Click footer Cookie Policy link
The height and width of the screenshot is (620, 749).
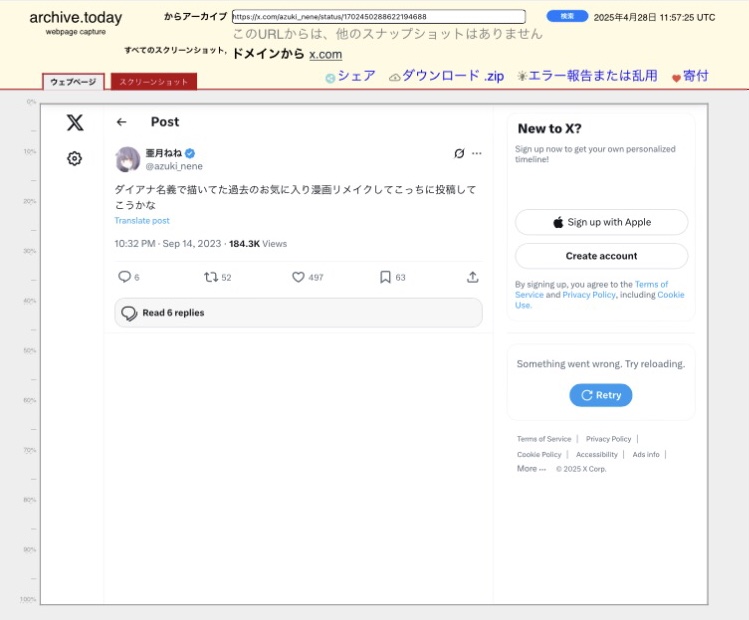(x=539, y=455)
